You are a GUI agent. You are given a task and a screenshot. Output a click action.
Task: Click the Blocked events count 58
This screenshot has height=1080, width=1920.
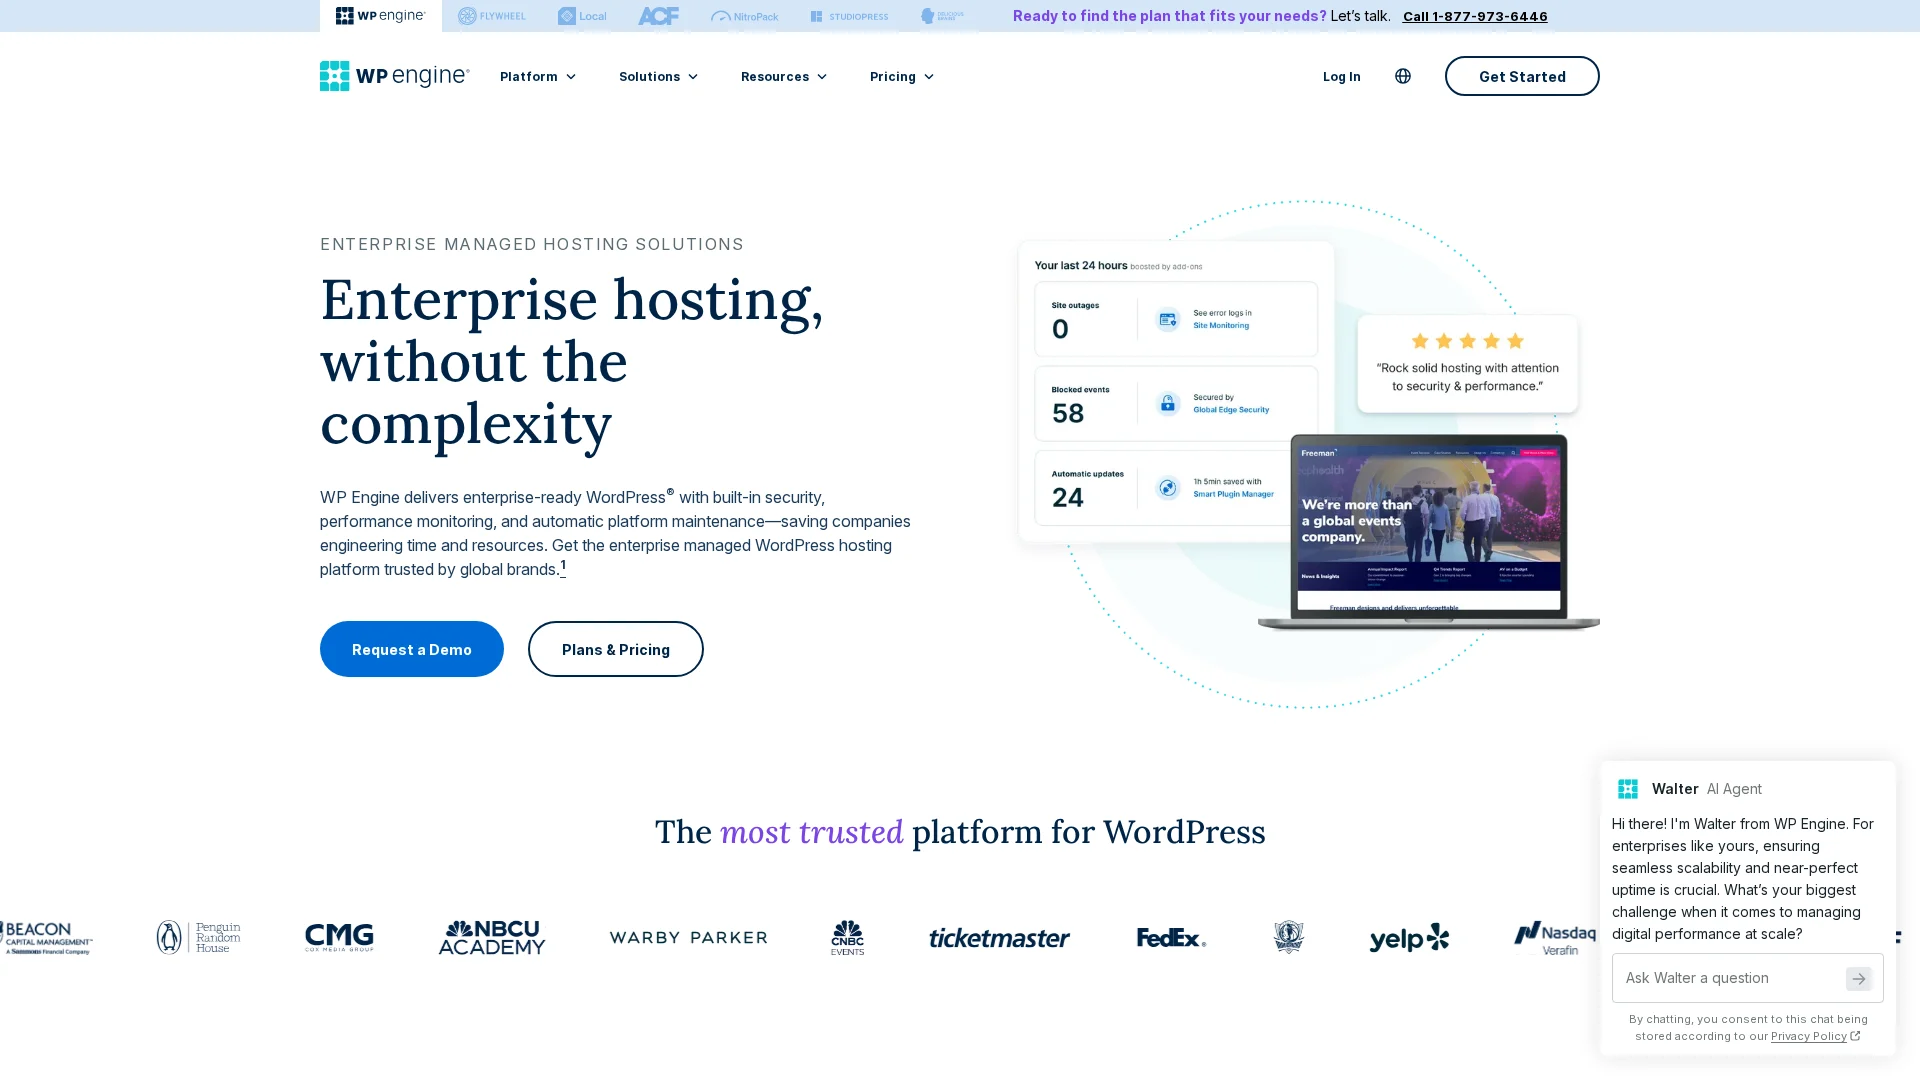[x=1068, y=413]
